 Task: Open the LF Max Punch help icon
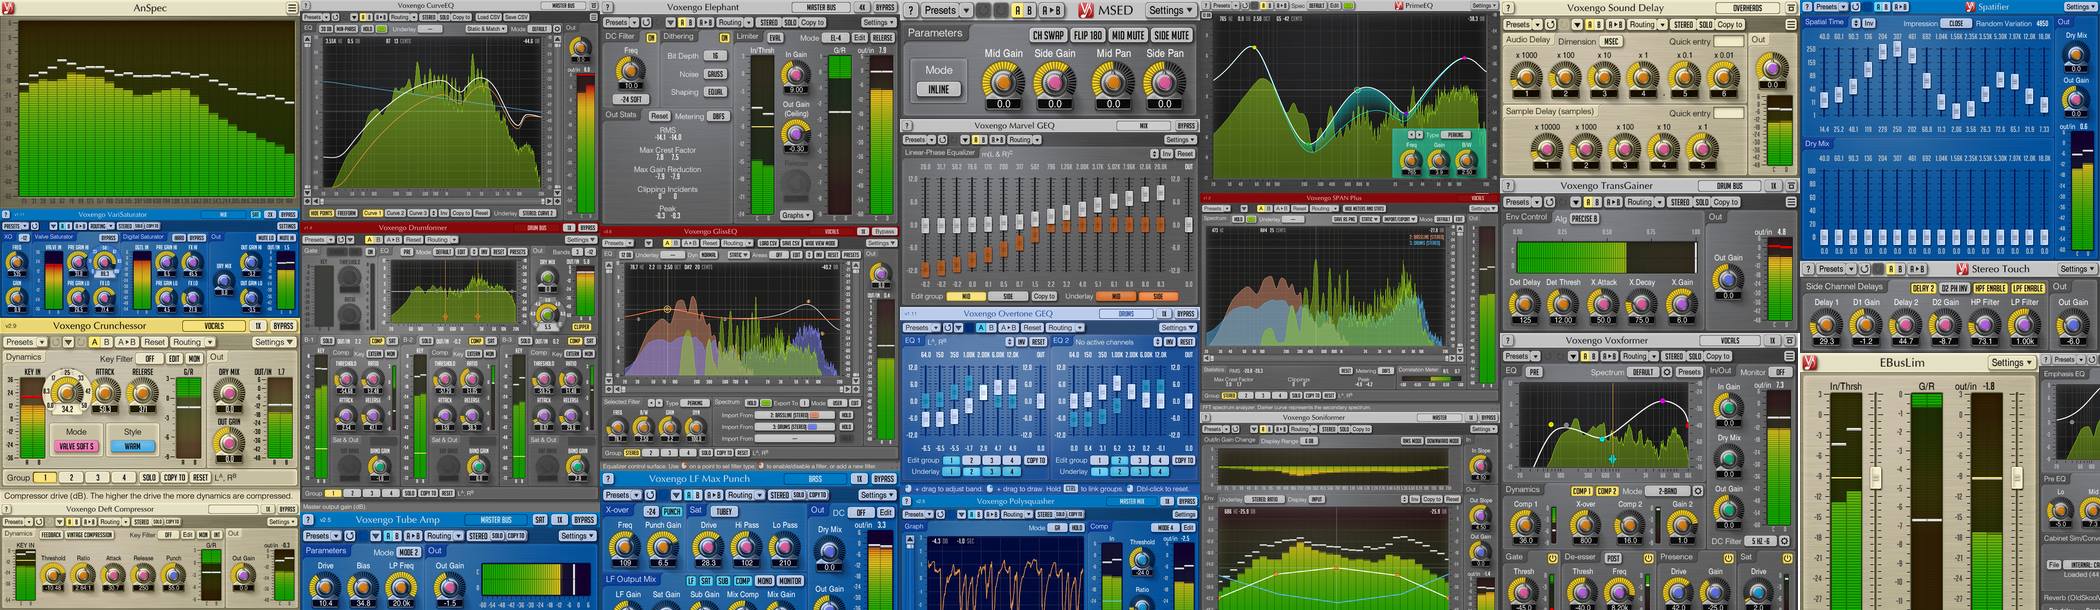click(x=610, y=479)
